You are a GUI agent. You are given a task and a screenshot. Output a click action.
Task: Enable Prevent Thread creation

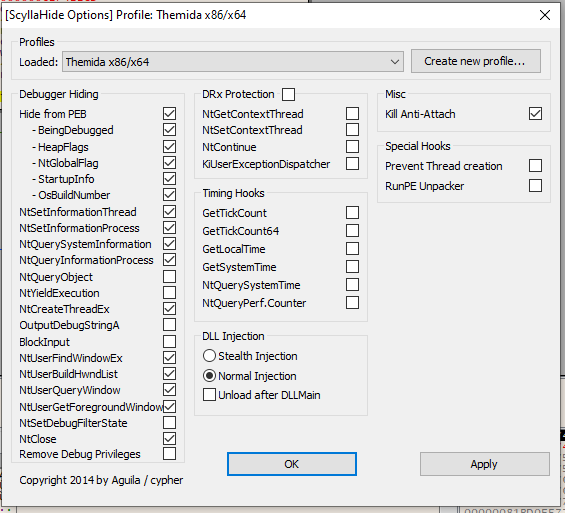click(535, 166)
